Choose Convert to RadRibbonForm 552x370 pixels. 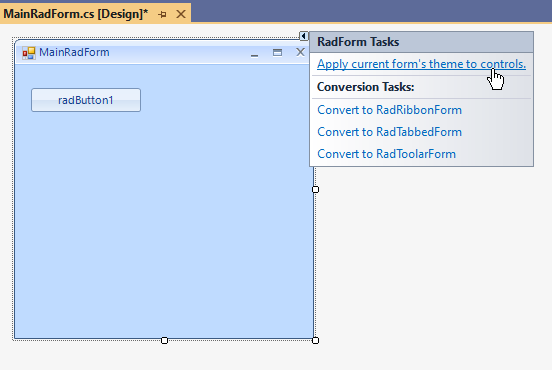tap(389, 110)
